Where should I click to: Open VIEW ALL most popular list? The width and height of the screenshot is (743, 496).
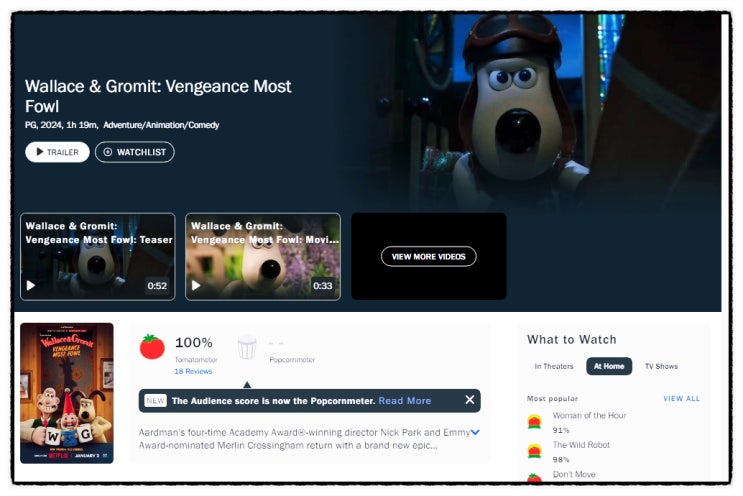(681, 399)
